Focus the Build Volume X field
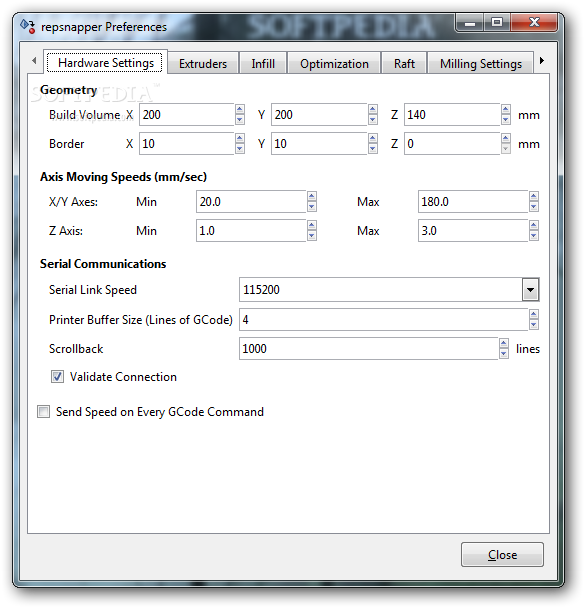The width and height of the screenshot is (585, 608). pyautogui.click(x=186, y=114)
